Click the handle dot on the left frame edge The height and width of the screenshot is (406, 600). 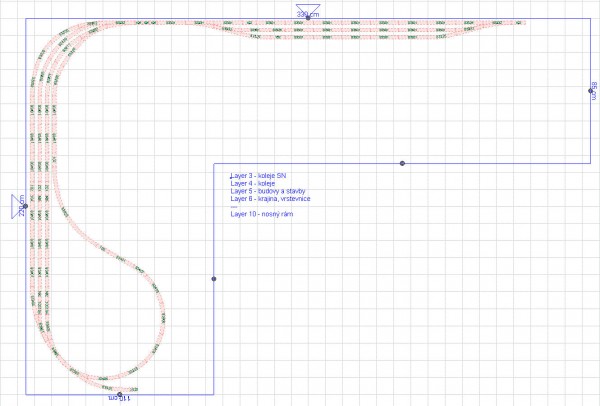coord(25,207)
